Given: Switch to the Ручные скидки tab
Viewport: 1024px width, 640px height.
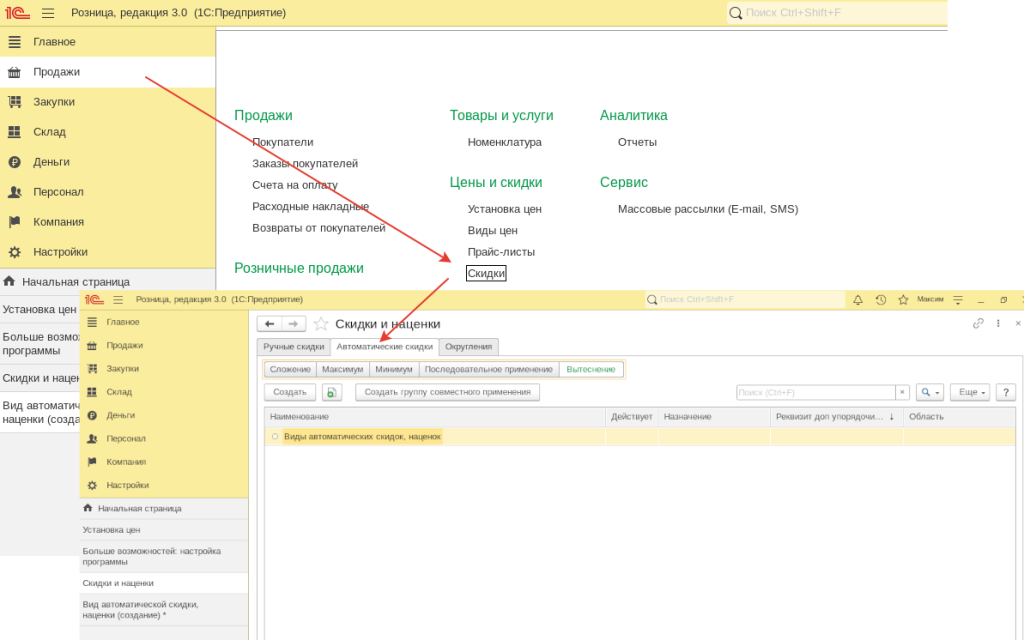Looking at the screenshot, I should (x=294, y=347).
